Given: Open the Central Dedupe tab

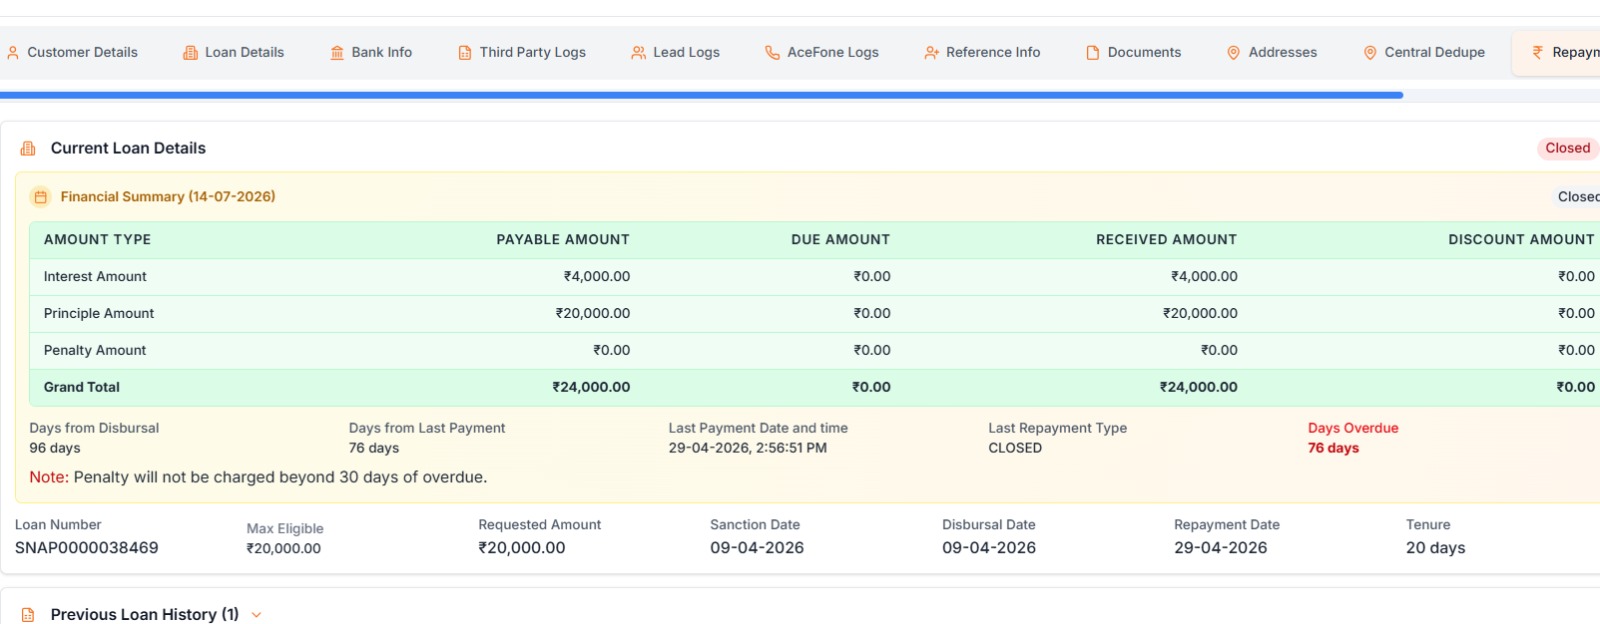Looking at the screenshot, I should pos(1425,53).
